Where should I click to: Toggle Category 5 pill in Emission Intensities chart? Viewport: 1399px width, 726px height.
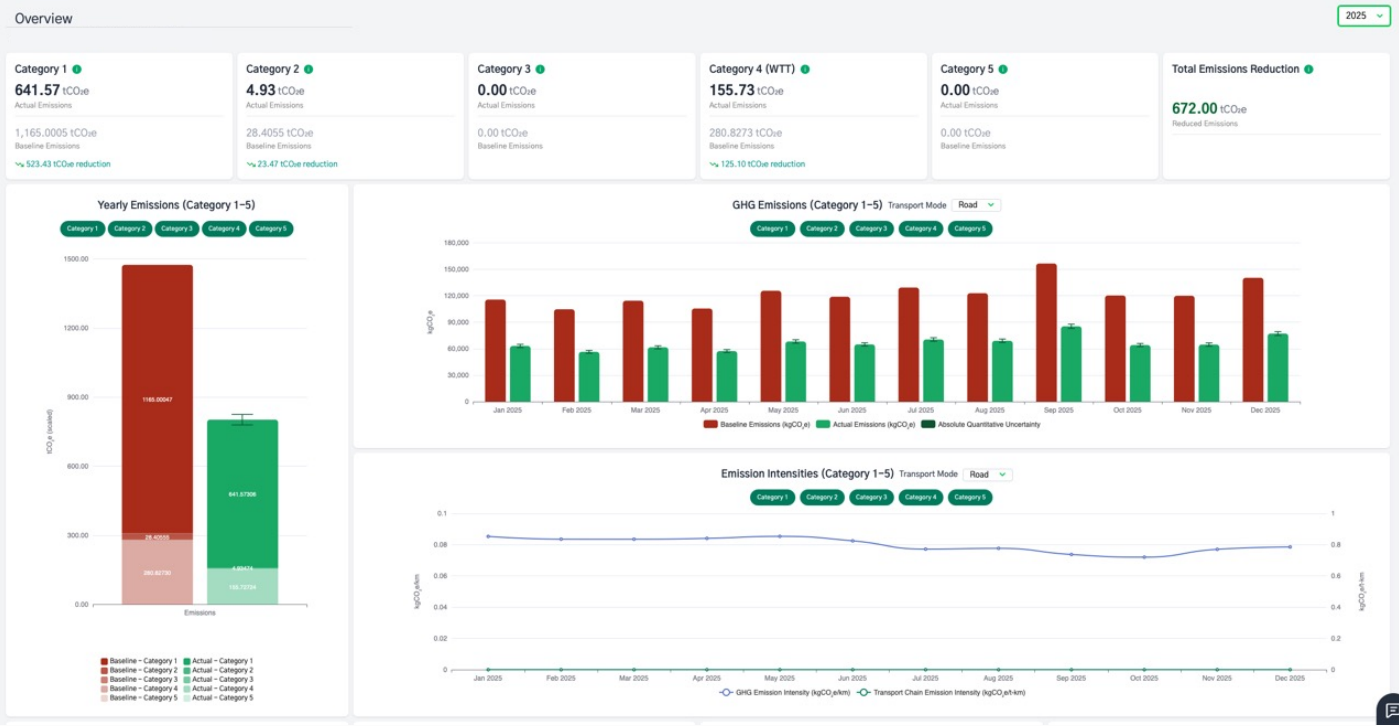click(x=970, y=497)
